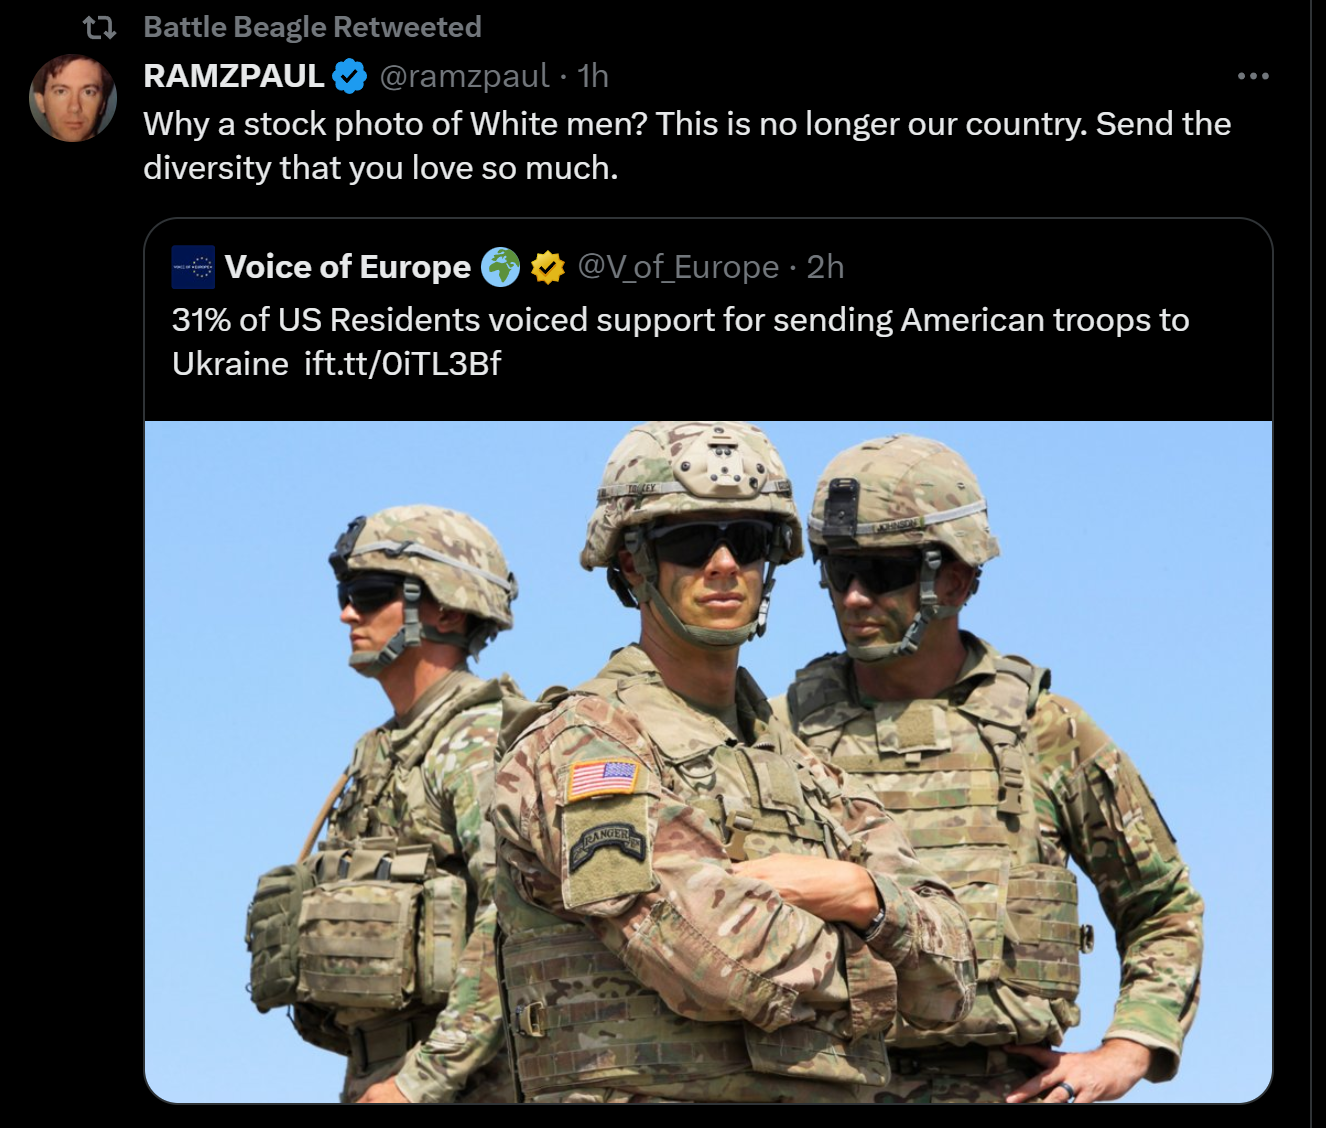This screenshot has width=1326, height=1128.
Task: Click the Voice of Europe account name
Action: (347, 267)
